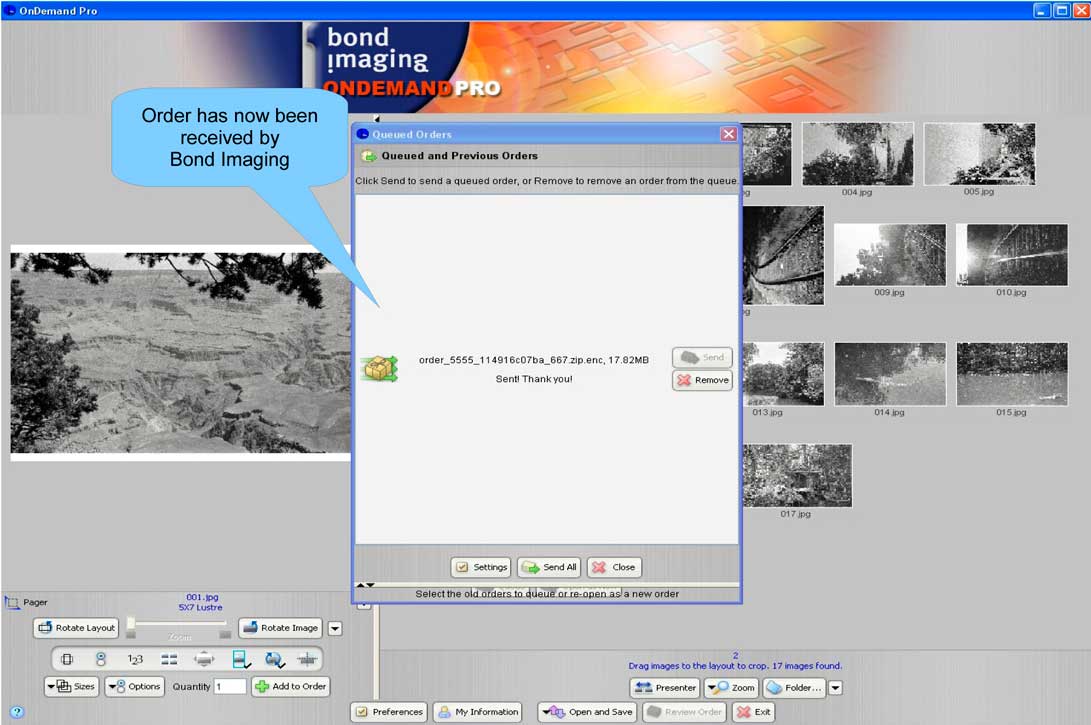Click the four-rectangle grid layout icon
The height and width of the screenshot is (725, 1091).
tap(169, 659)
